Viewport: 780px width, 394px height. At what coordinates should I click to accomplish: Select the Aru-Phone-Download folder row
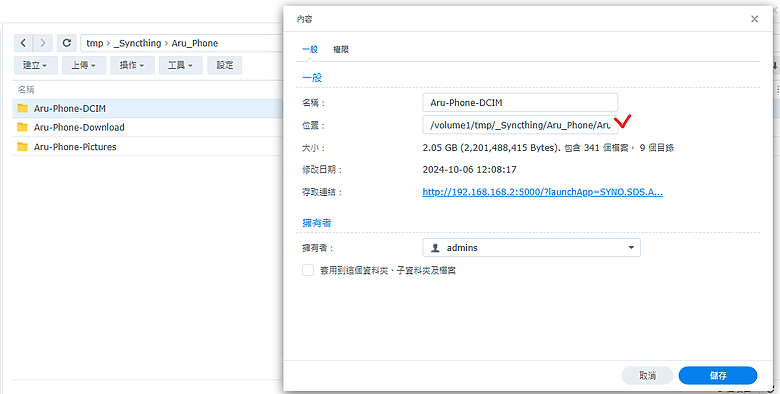(x=148, y=127)
